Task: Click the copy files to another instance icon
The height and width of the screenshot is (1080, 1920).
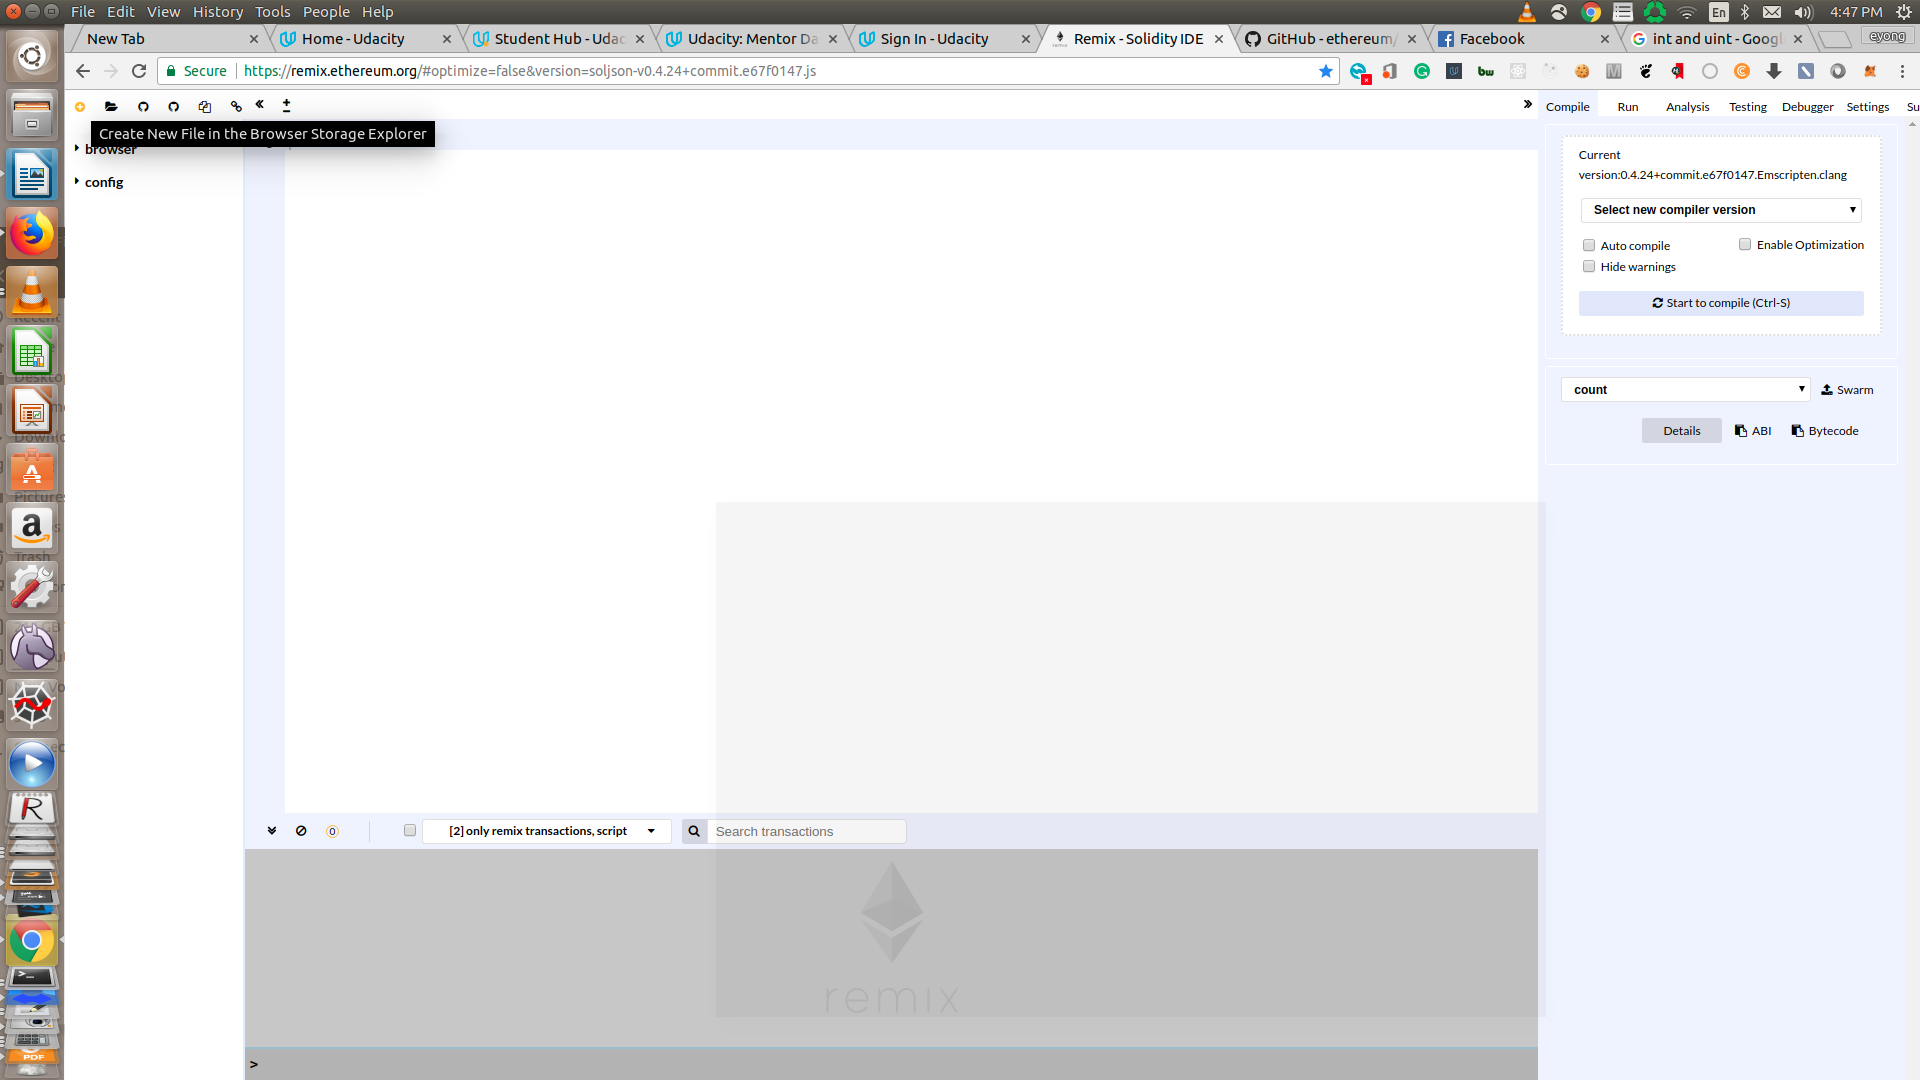Action: click(x=205, y=106)
